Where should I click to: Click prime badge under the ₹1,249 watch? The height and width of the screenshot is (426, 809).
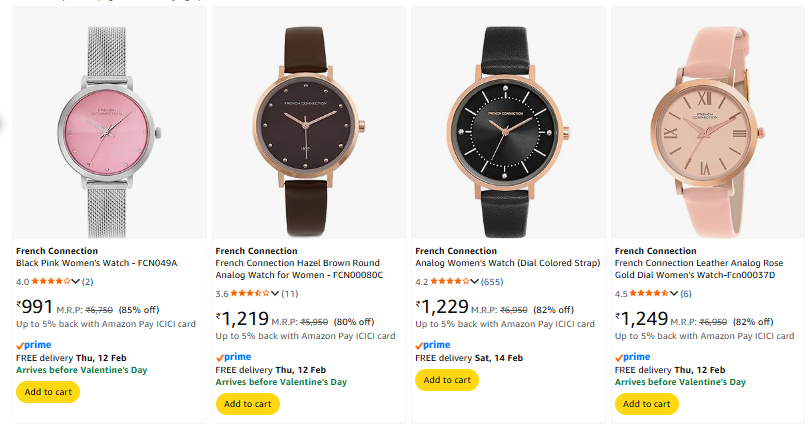click(634, 356)
